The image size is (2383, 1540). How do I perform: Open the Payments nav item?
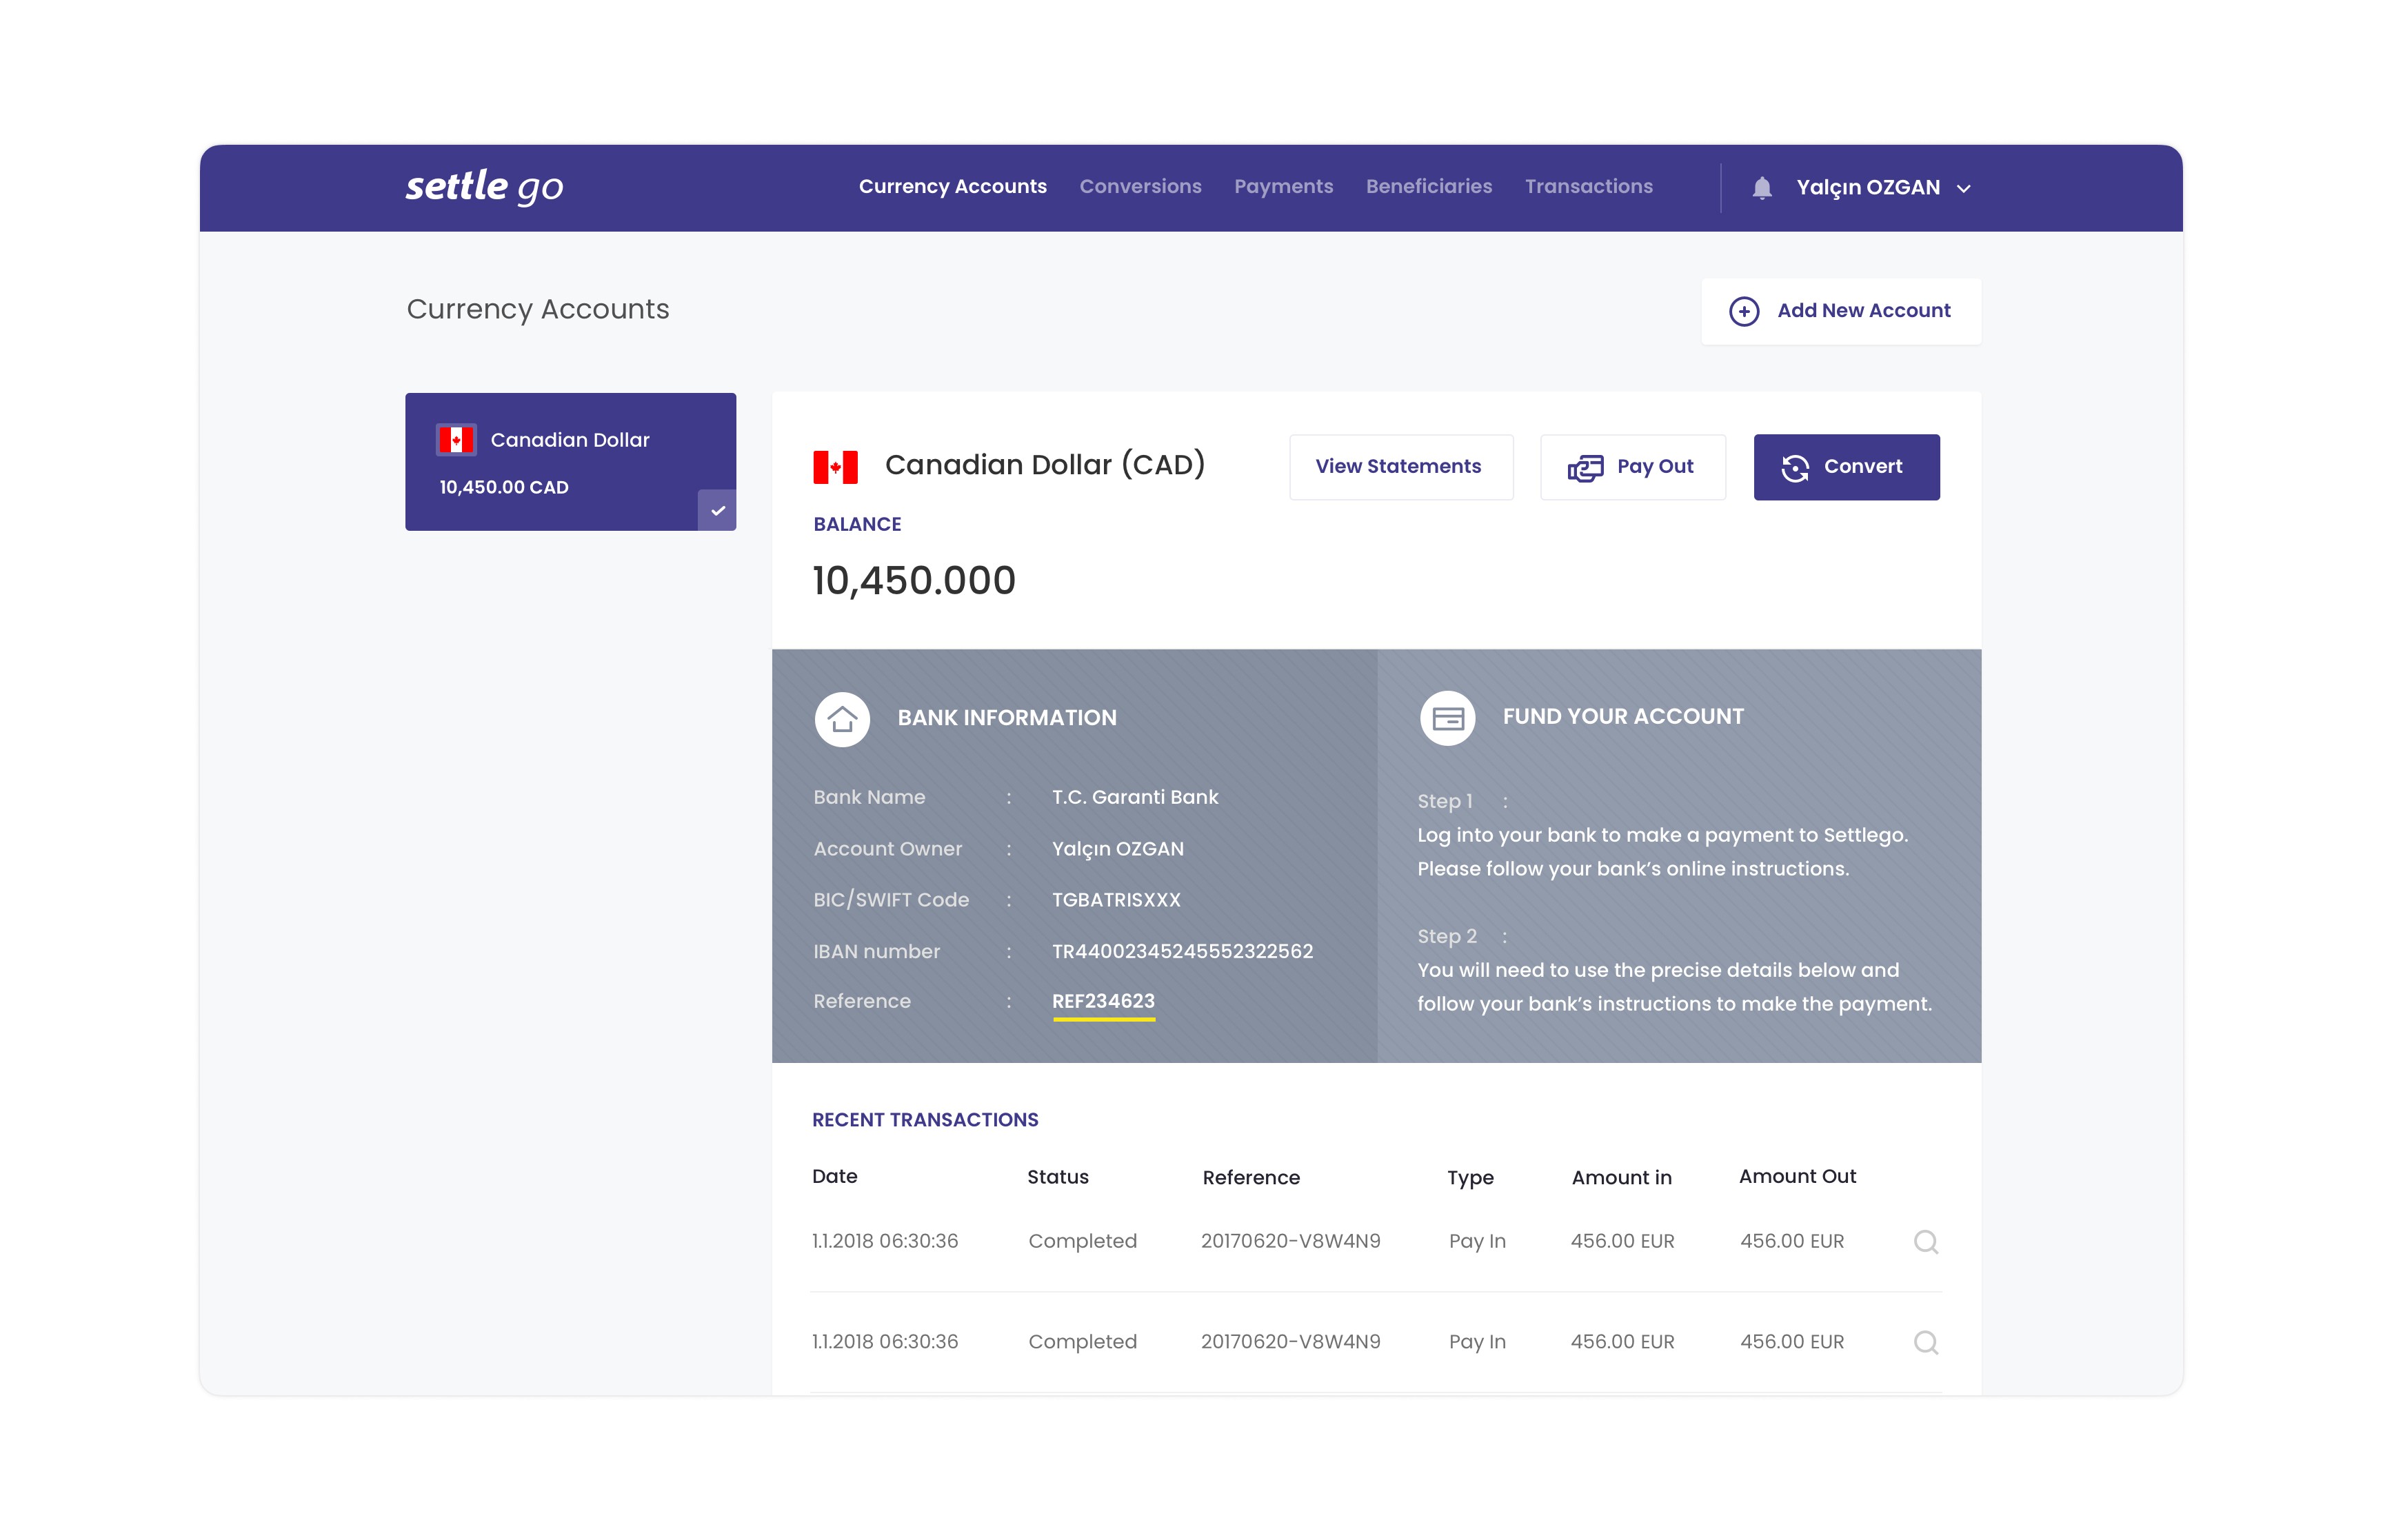[x=1283, y=186]
